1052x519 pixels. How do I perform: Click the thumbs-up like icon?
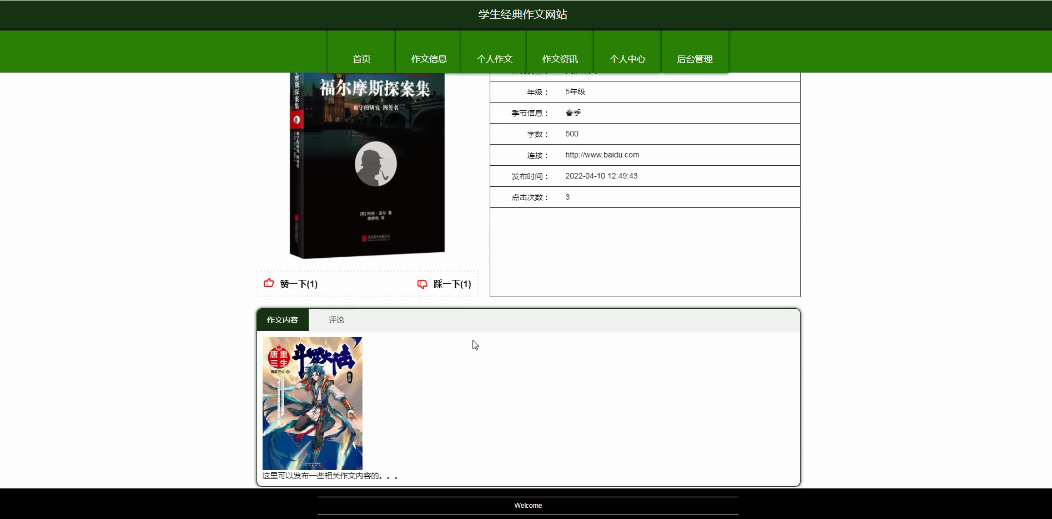pos(269,283)
